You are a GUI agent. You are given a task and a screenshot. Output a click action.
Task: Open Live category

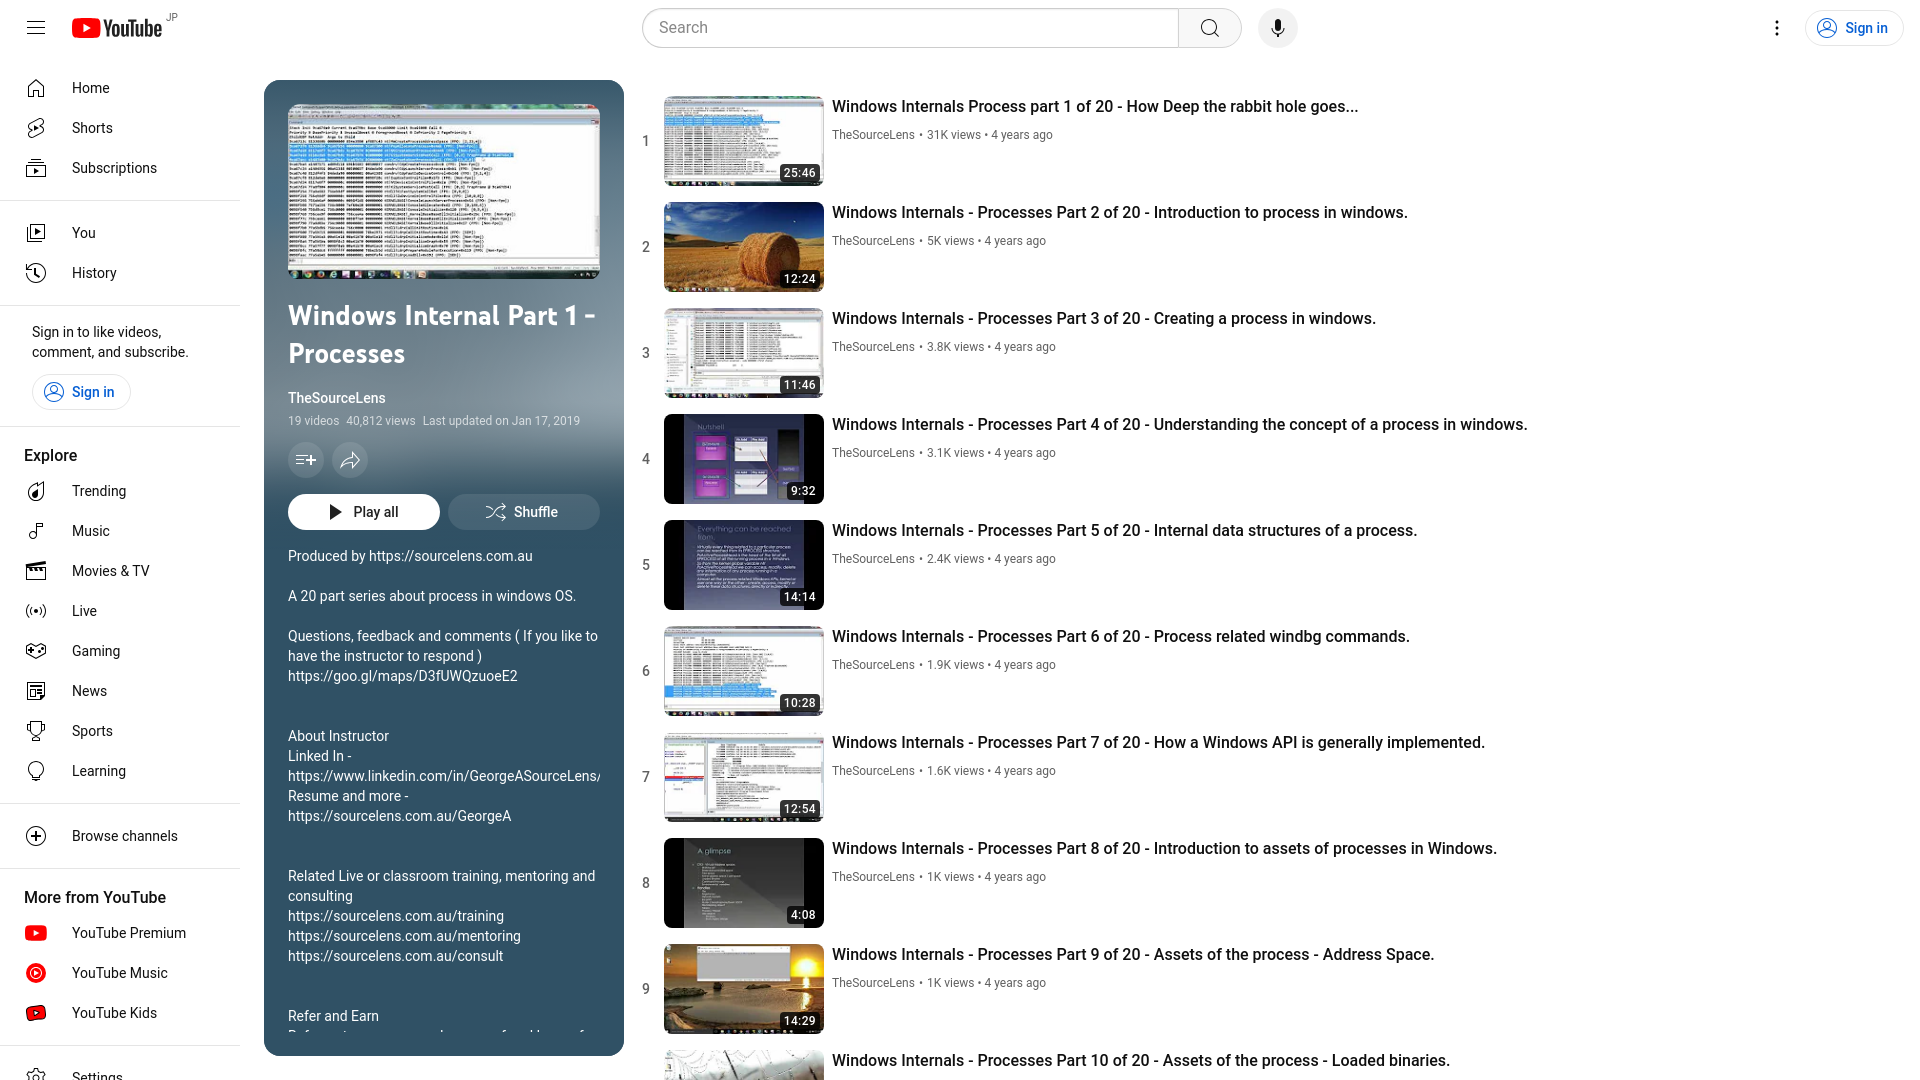(120, 611)
